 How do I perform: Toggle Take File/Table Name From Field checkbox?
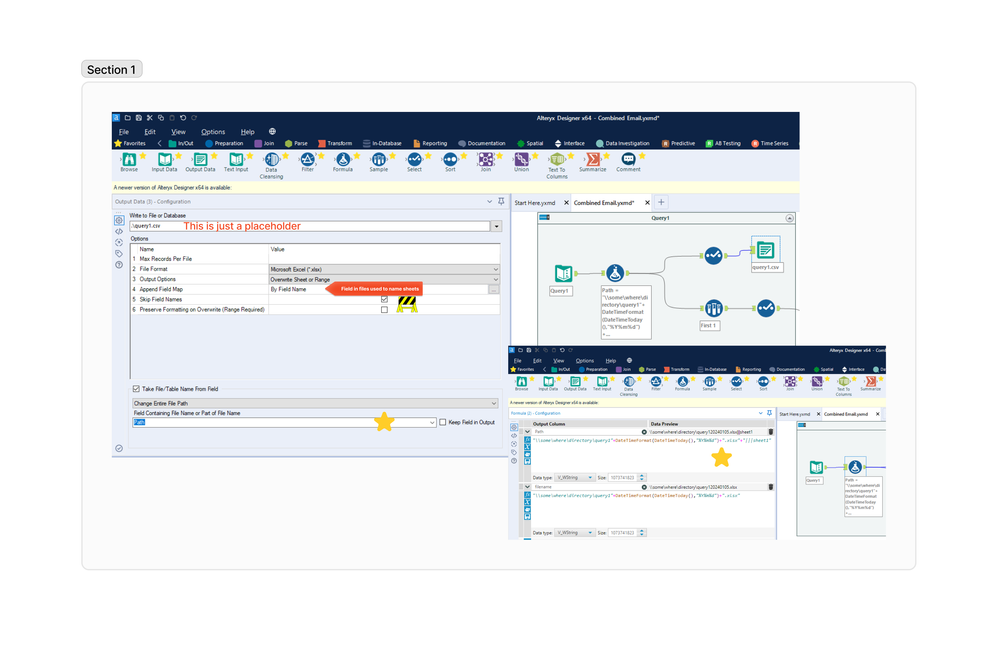pos(136,388)
